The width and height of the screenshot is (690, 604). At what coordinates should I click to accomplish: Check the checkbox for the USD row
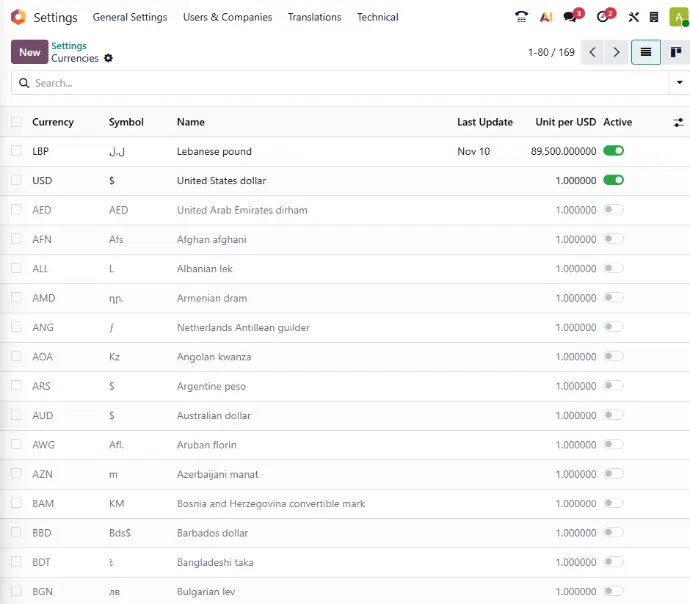click(x=16, y=181)
